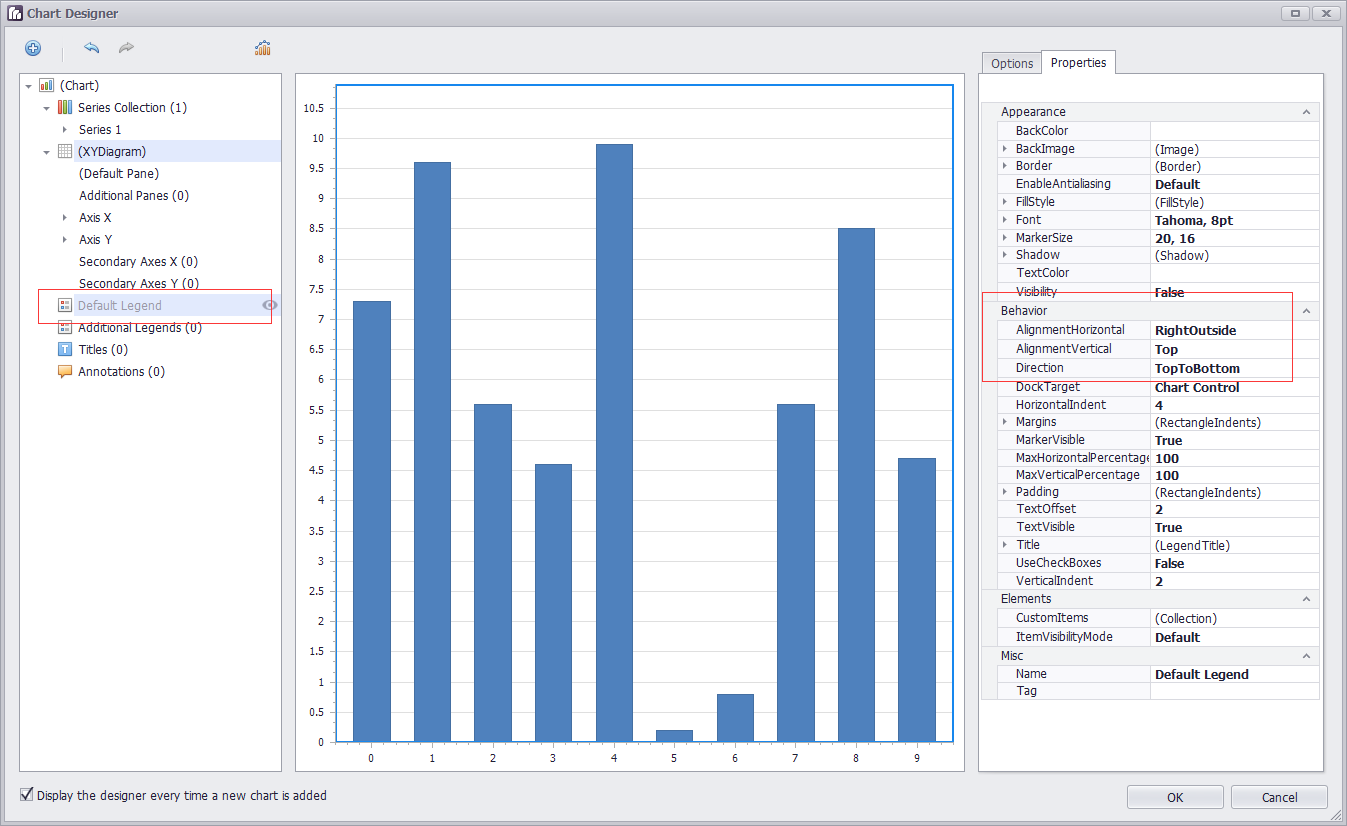The width and height of the screenshot is (1347, 826).
Task: Expand the Margins property
Action: 1005,422
